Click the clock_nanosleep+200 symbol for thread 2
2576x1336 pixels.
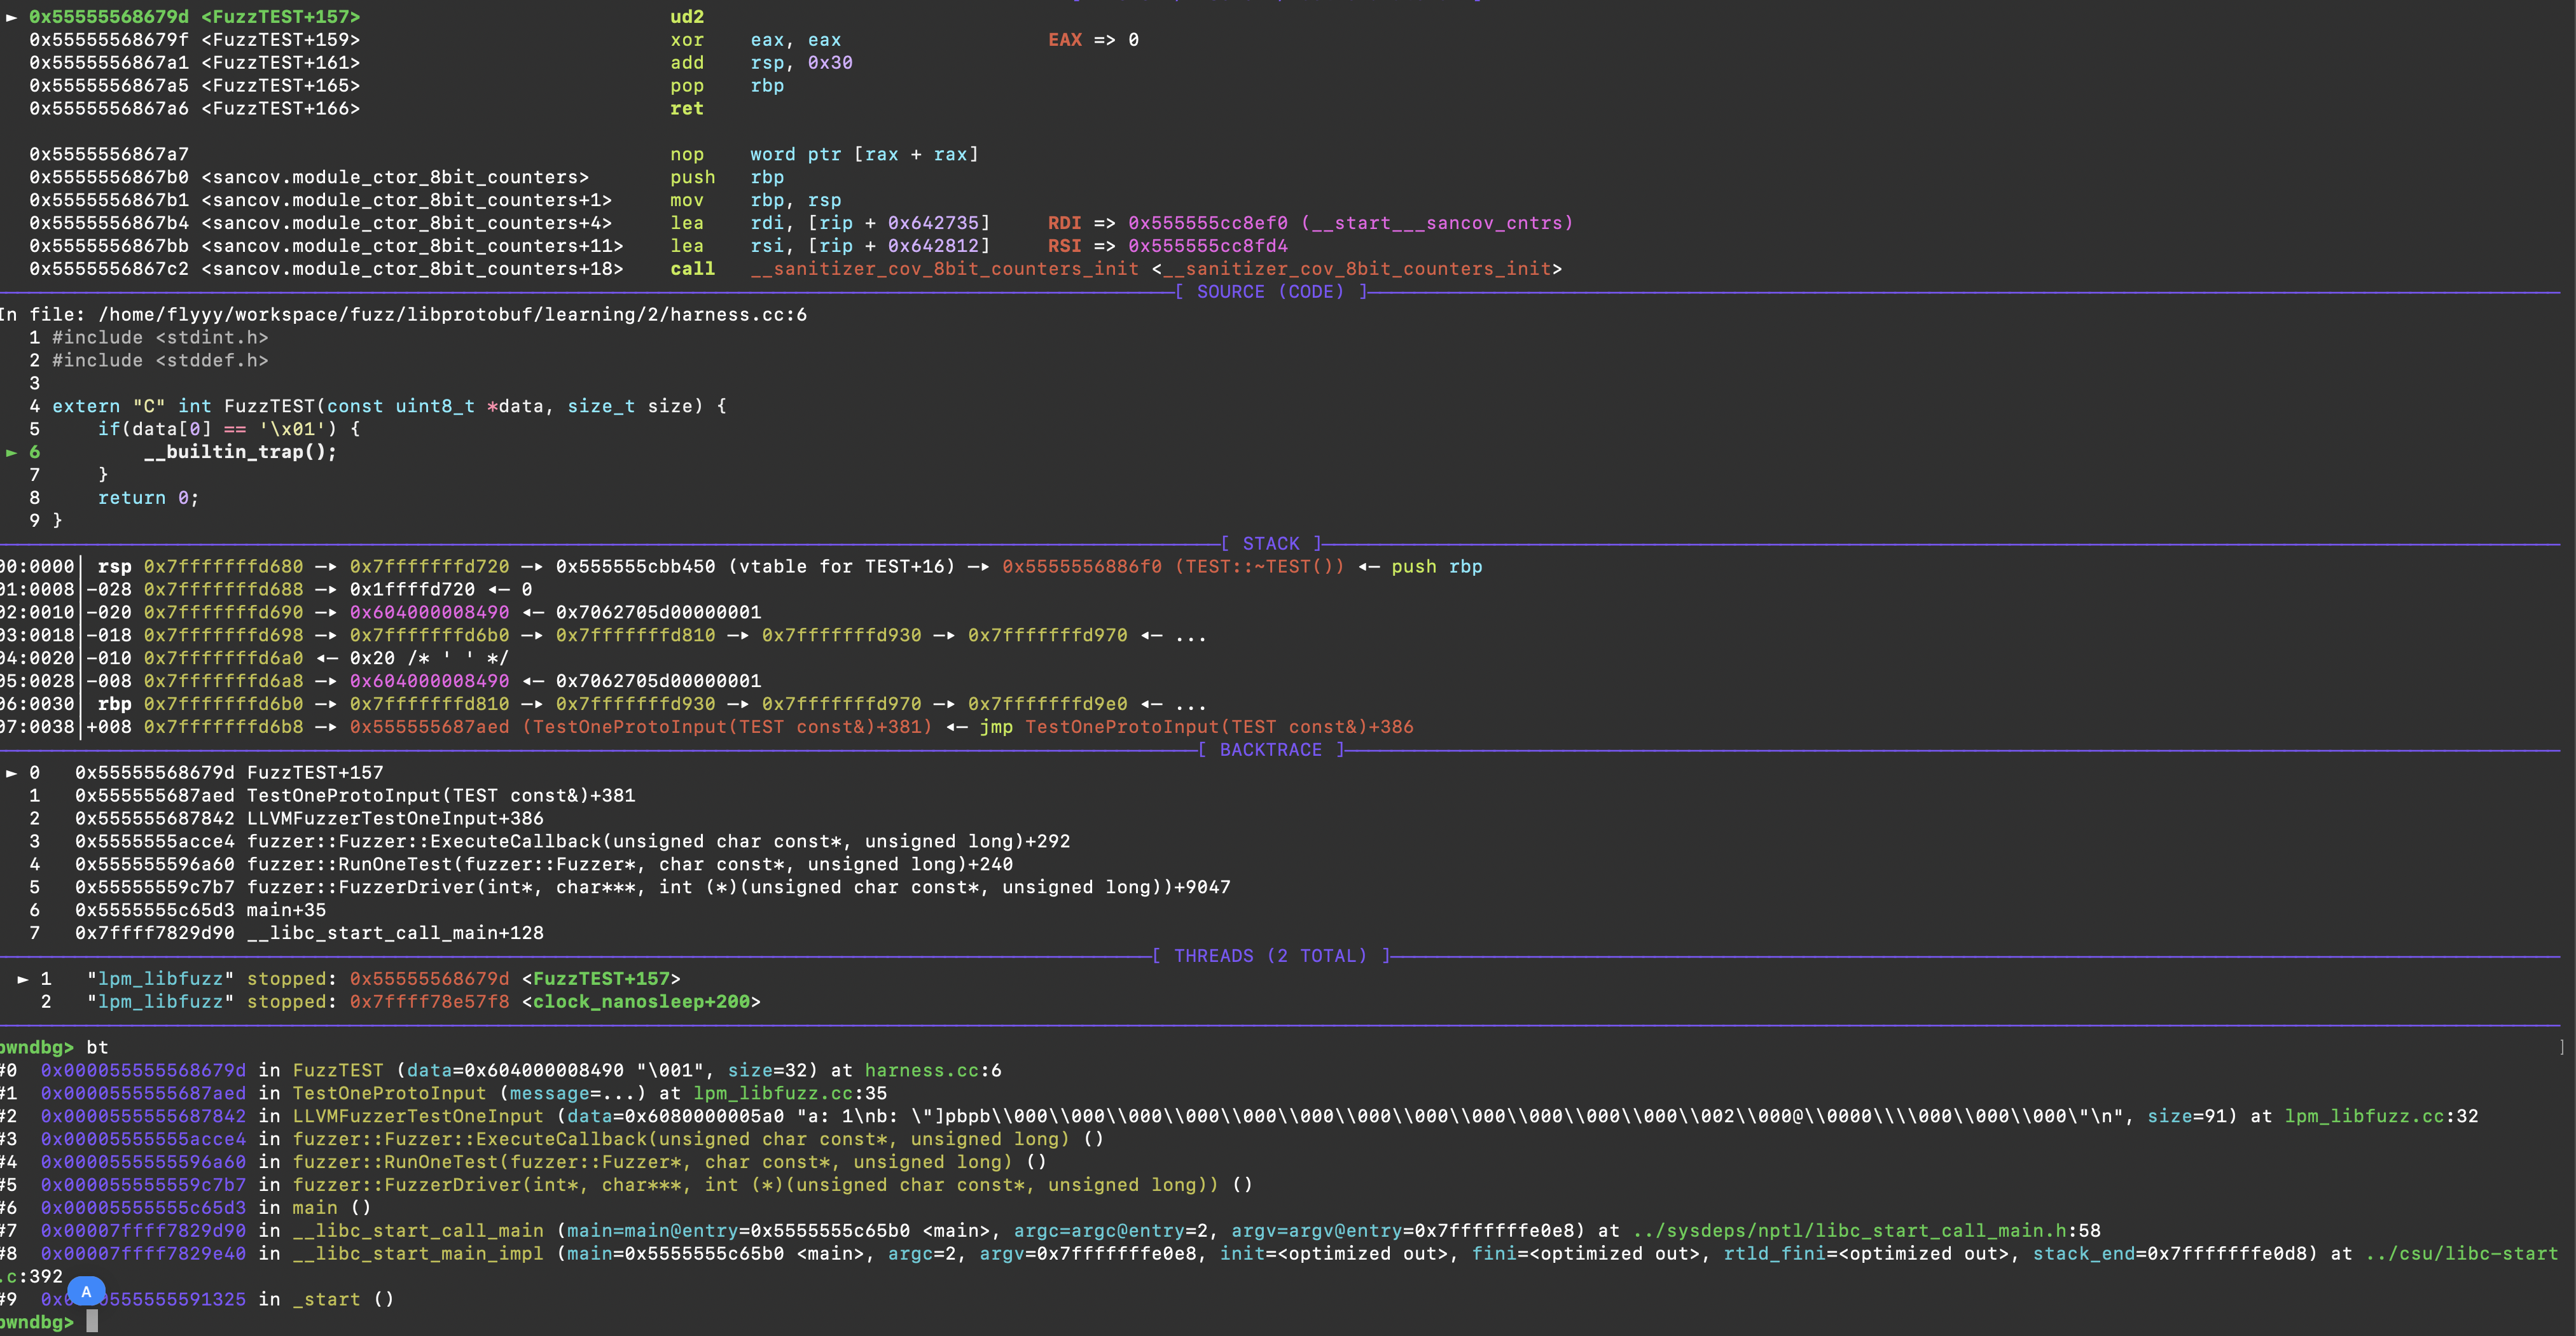pos(641,1002)
